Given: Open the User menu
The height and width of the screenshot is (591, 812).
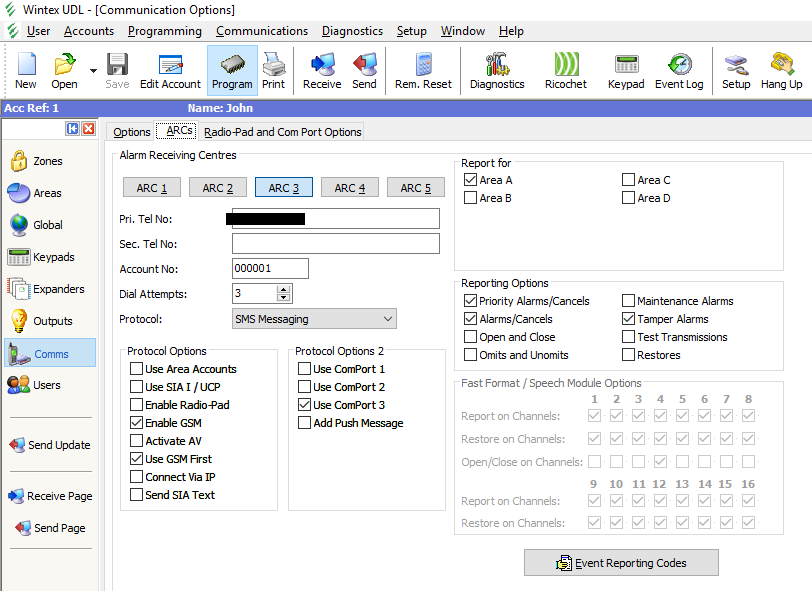Looking at the screenshot, I should click(x=38, y=31).
